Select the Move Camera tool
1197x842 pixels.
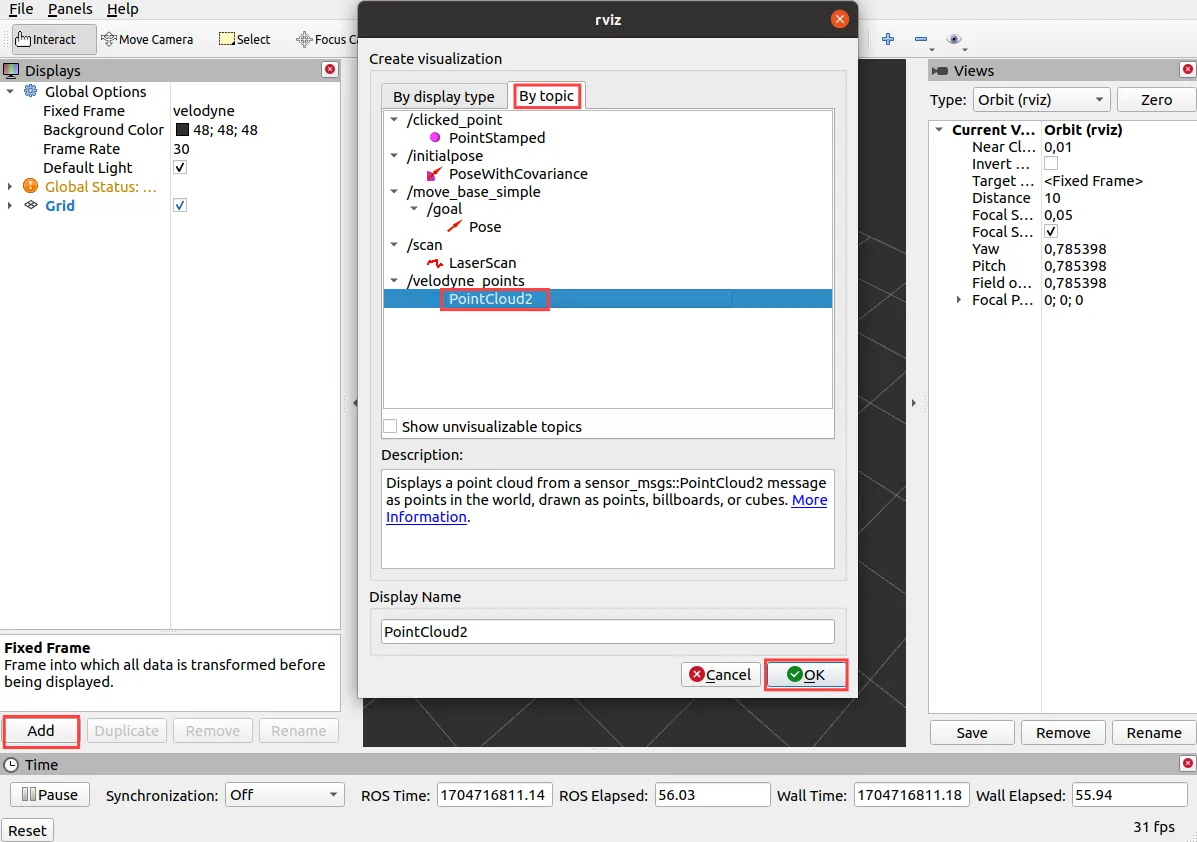coord(147,39)
